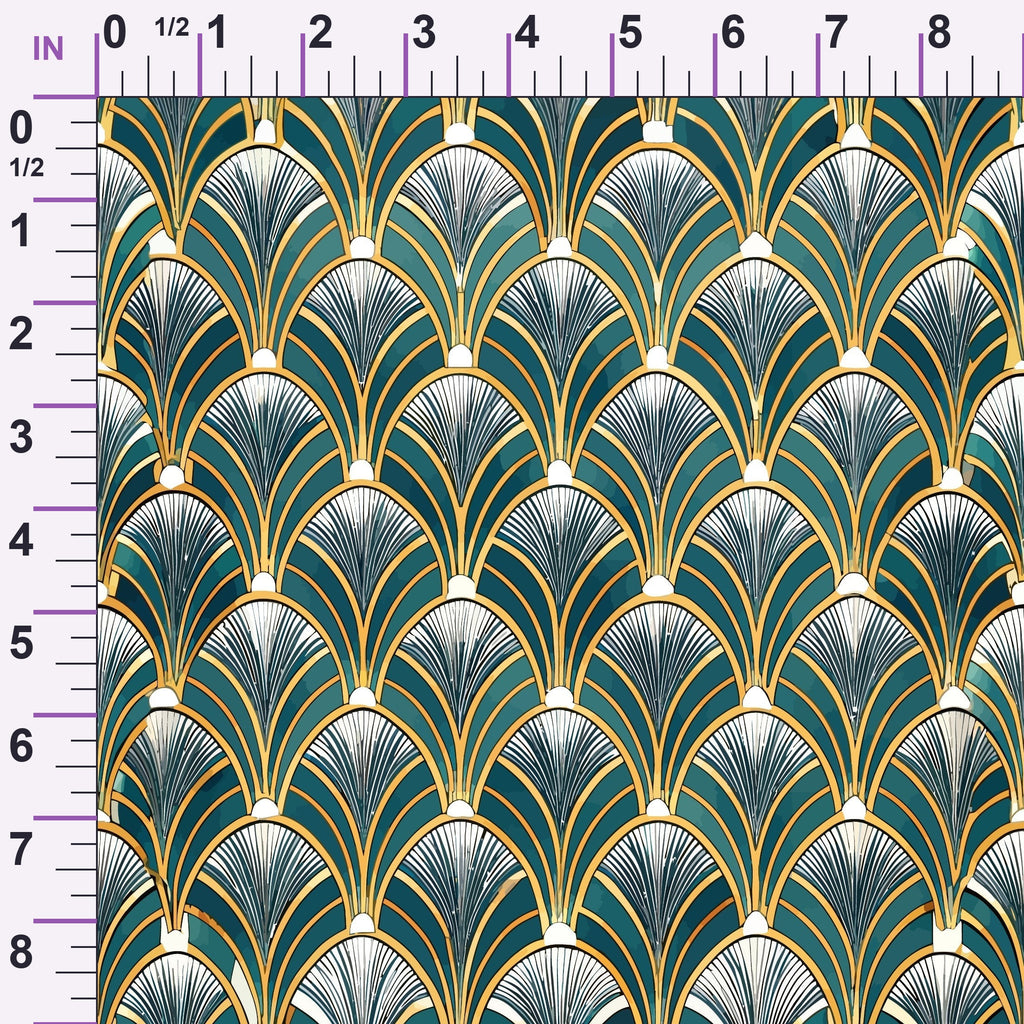The image size is (1024, 1024).
Task: Click the teal art deco fan pattern swatch
Action: click(561, 561)
